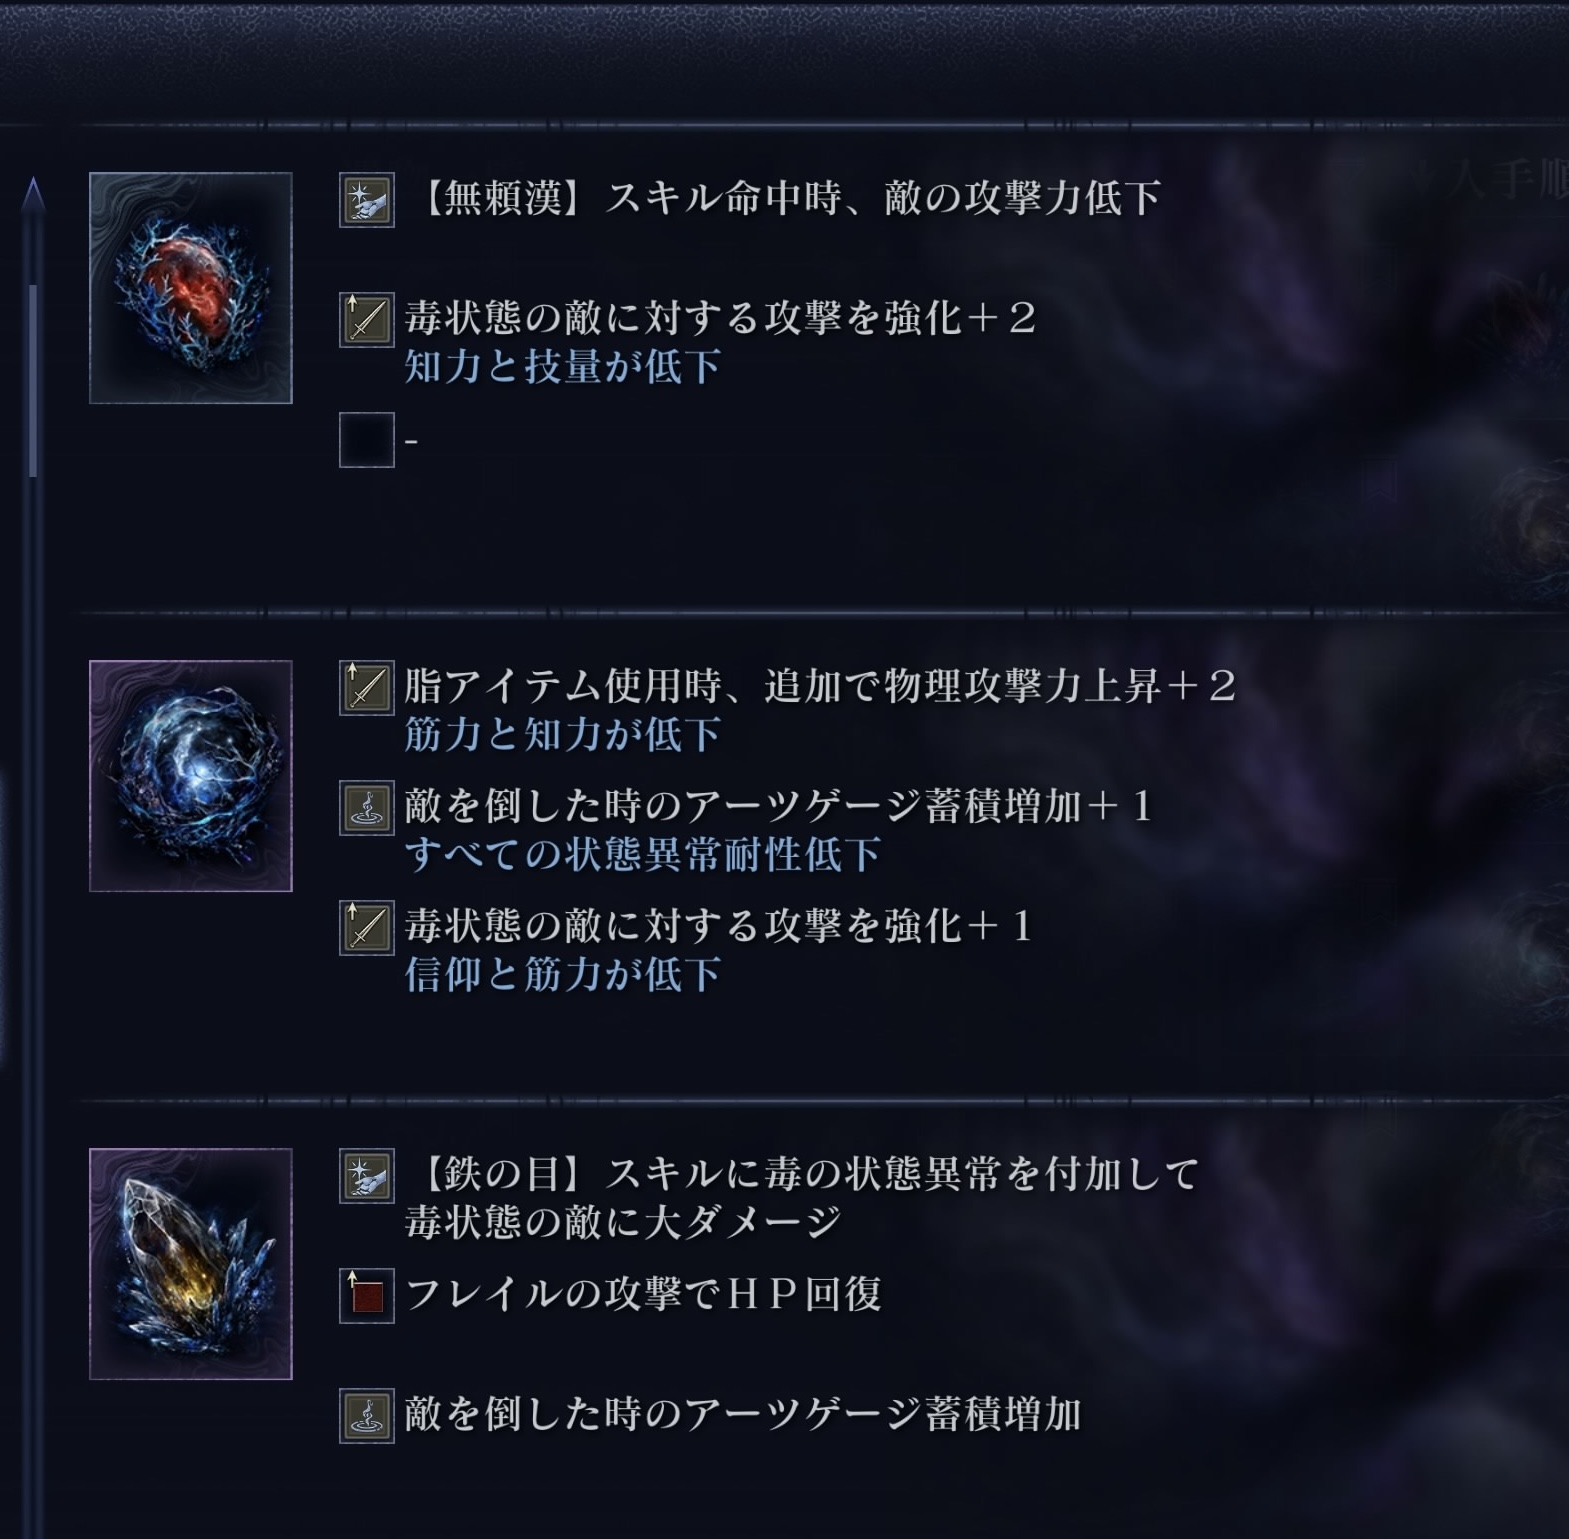Click sword icon next to 毒状態の敵に対する攻撃を強化+1
Image resolution: width=1569 pixels, height=1539 pixels.
tap(367, 928)
